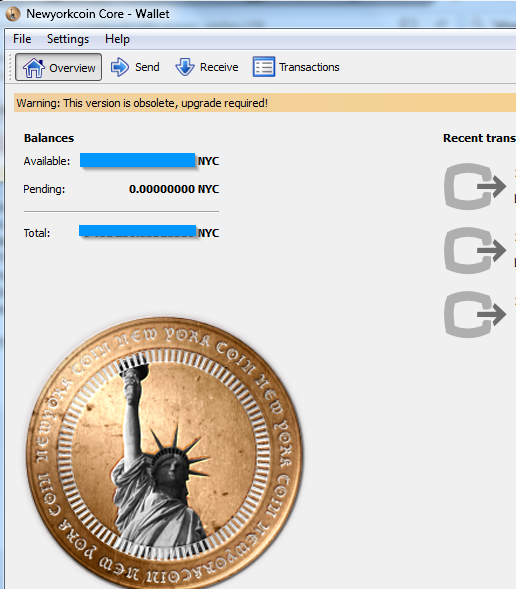Click the Available label
This screenshot has width=516, height=589.
click(47, 161)
